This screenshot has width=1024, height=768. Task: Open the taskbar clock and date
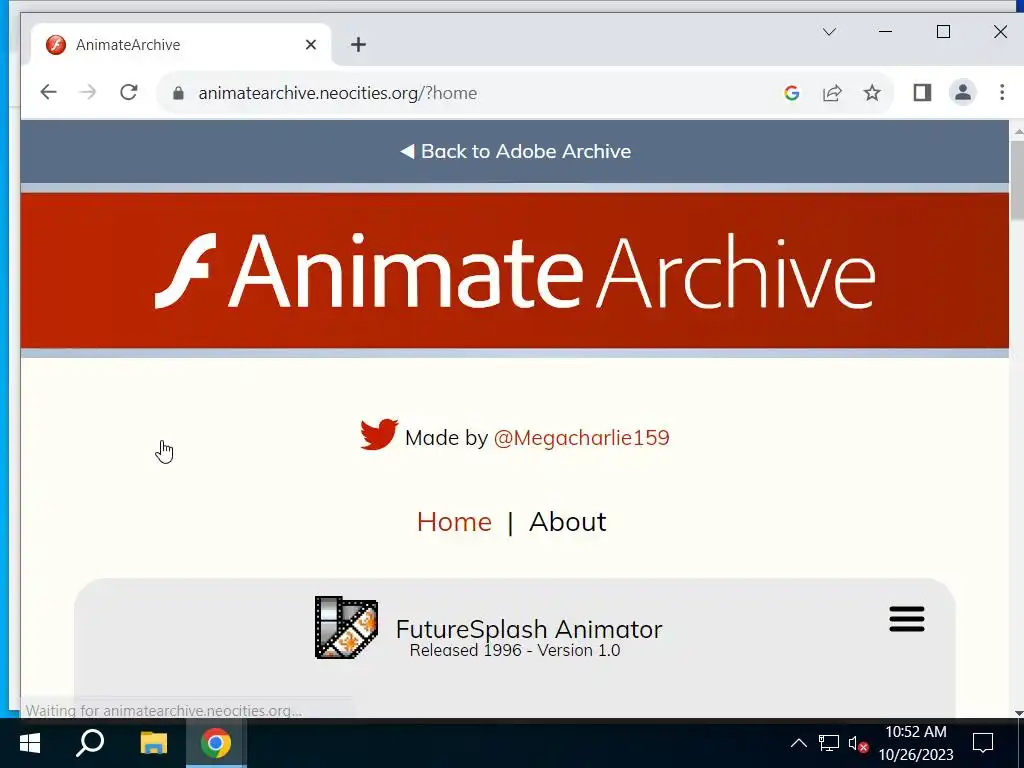(916, 743)
